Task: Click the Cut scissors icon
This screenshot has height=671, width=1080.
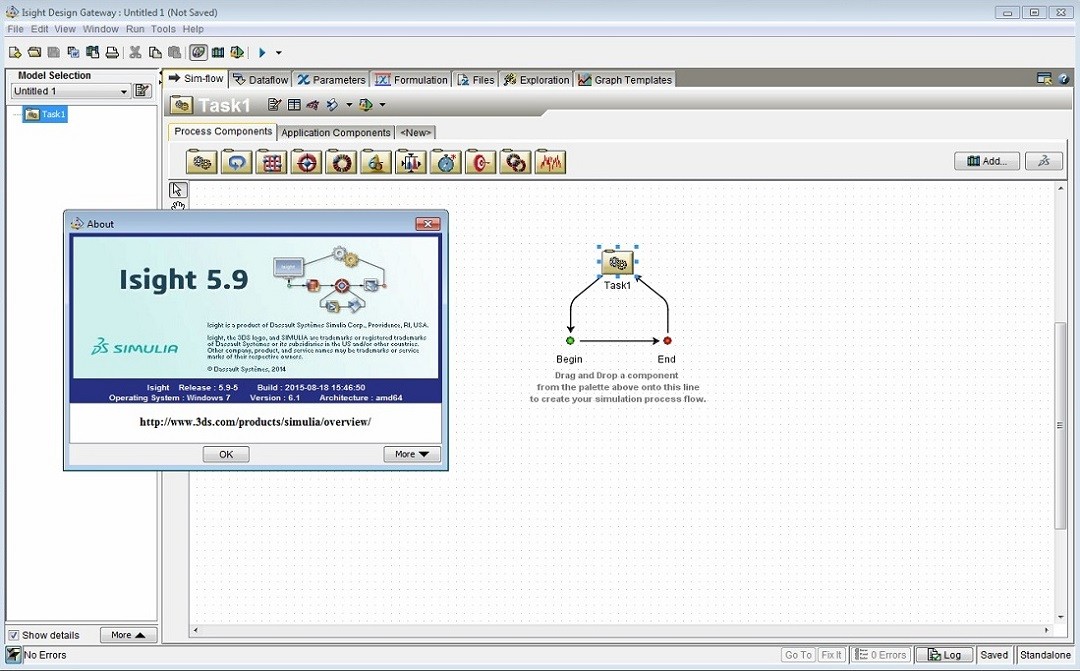Action: [x=135, y=53]
